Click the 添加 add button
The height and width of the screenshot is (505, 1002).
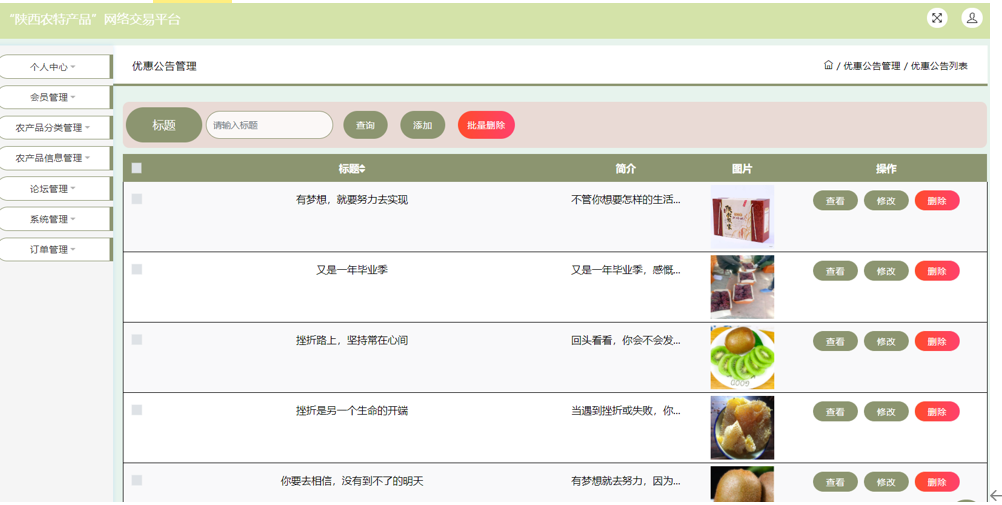coord(422,125)
